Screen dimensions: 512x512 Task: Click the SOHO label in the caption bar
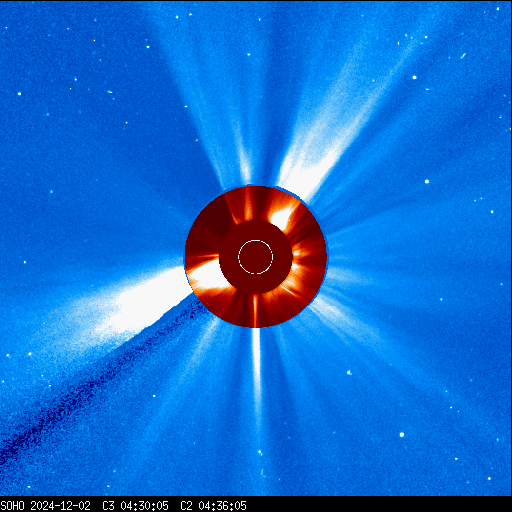(x=12, y=506)
